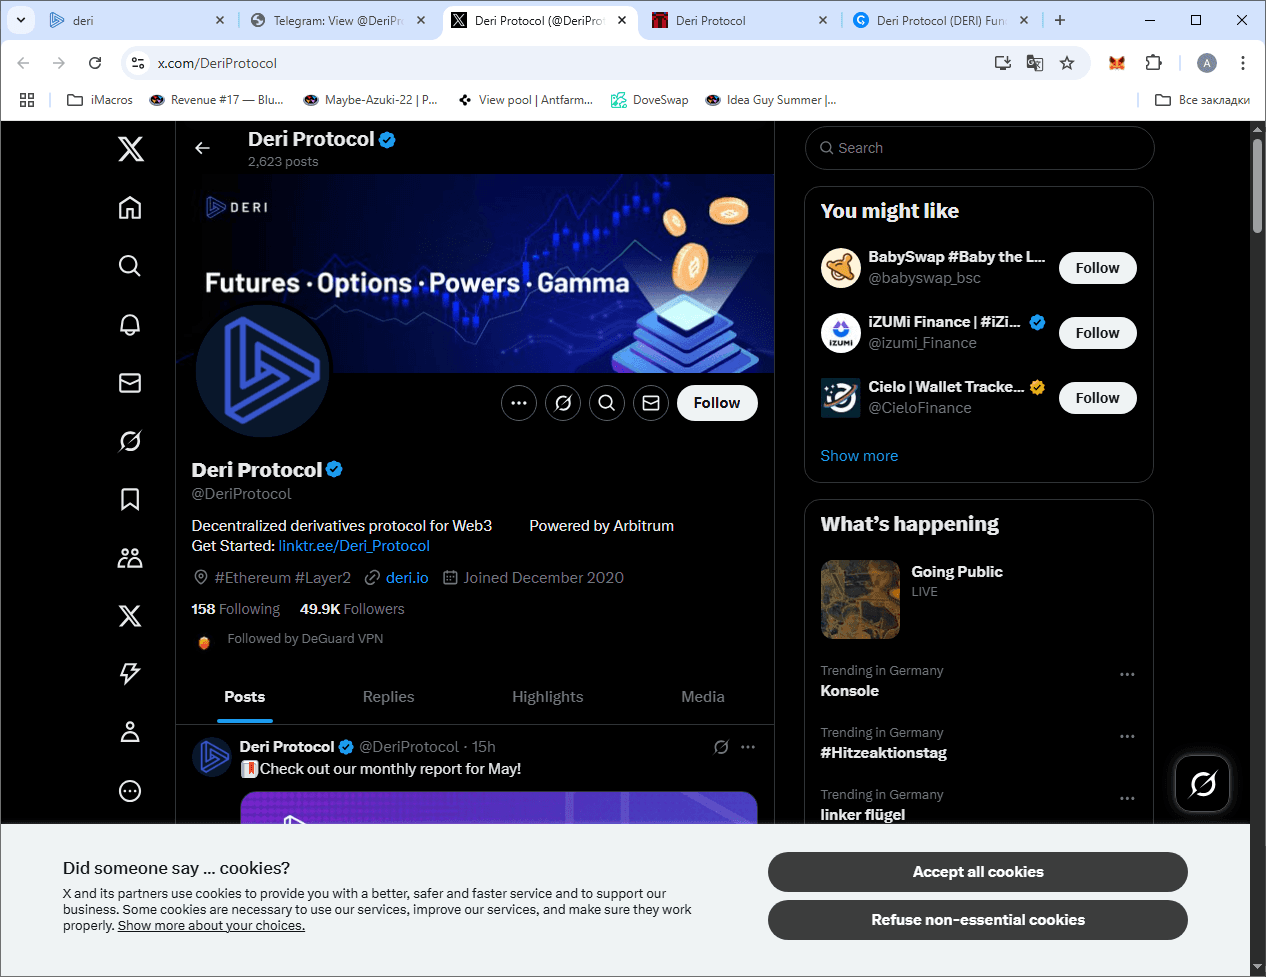The height and width of the screenshot is (977, 1266).
Task: Open the deri.io website link
Action: point(407,578)
